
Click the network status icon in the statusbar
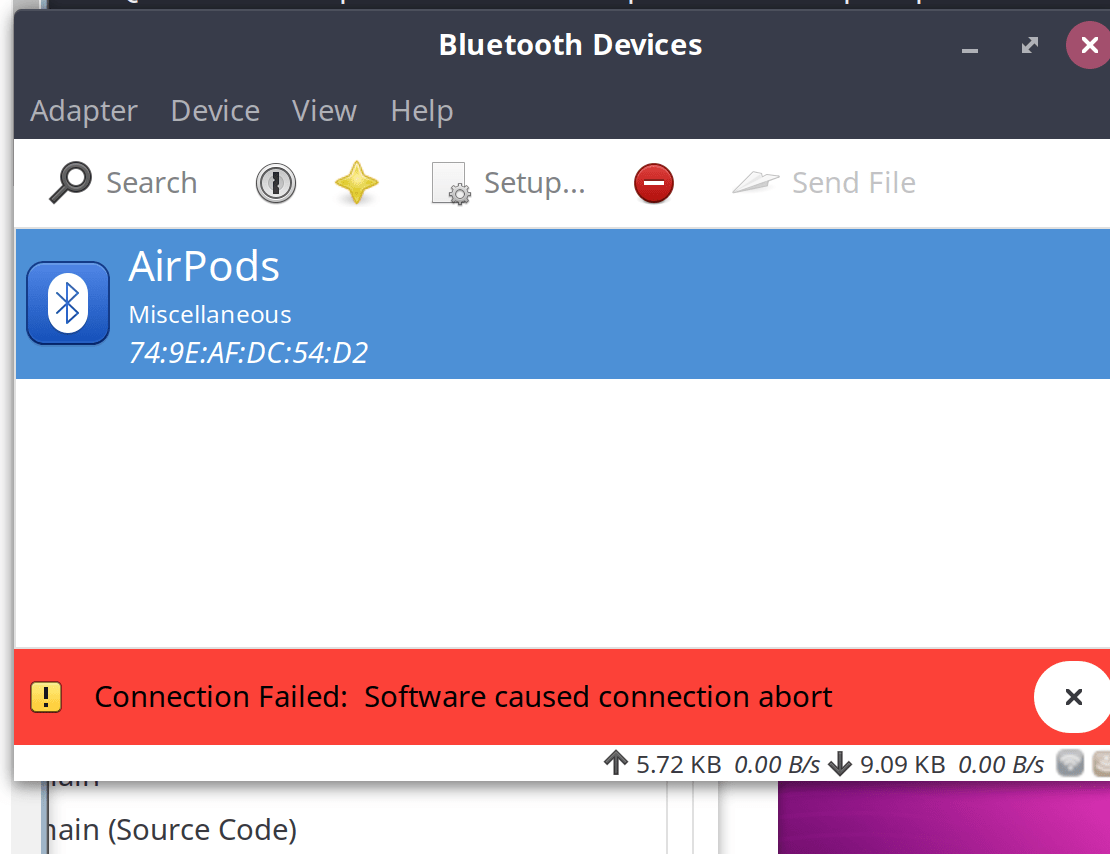(1071, 763)
